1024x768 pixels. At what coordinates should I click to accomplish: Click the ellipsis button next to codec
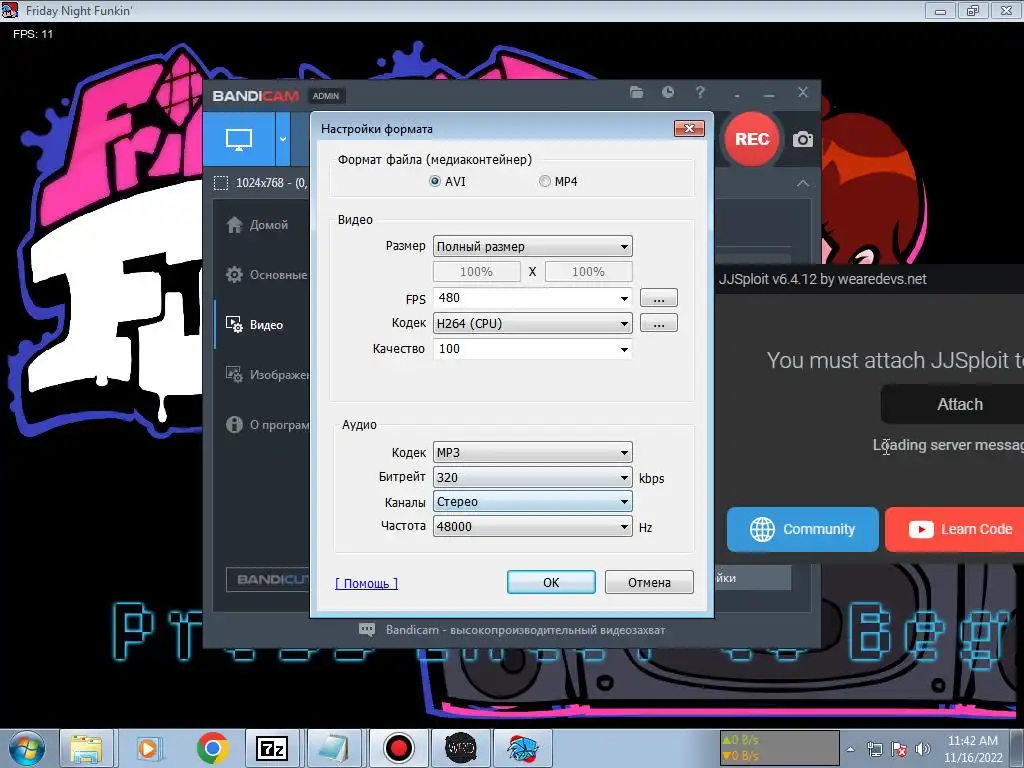[x=658, y=323]
